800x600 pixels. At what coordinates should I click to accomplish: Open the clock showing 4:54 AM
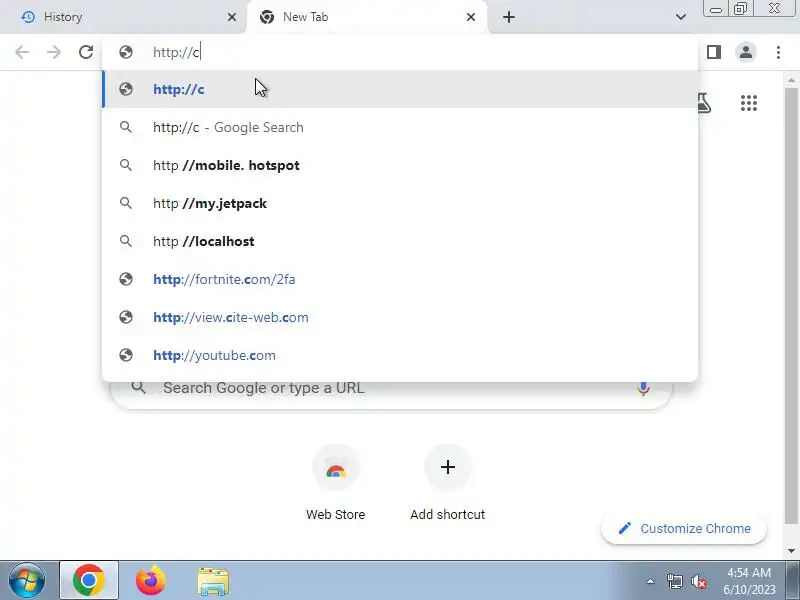[x=749, y=581]
